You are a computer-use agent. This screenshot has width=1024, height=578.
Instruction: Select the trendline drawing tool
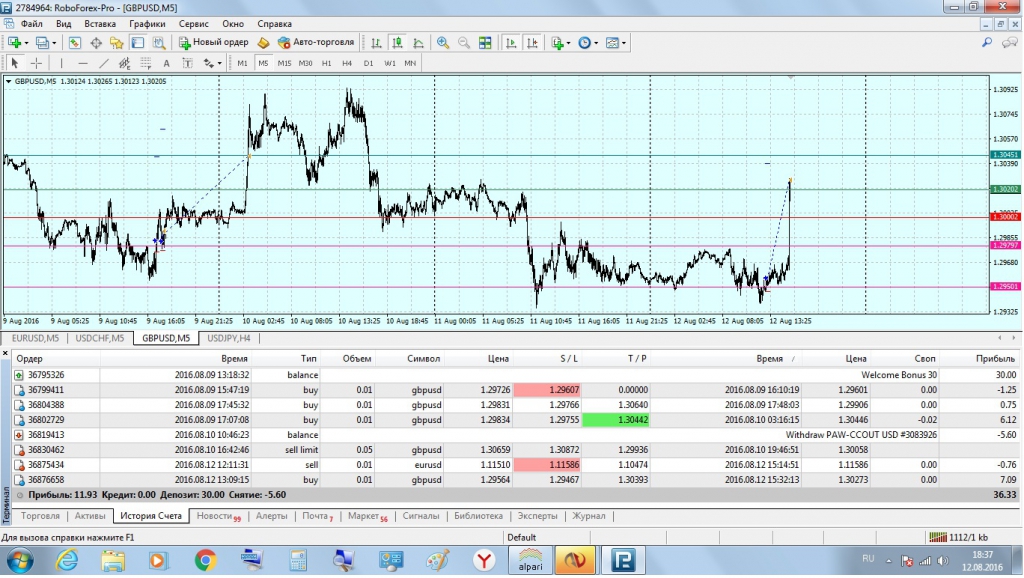click(104, 63)
